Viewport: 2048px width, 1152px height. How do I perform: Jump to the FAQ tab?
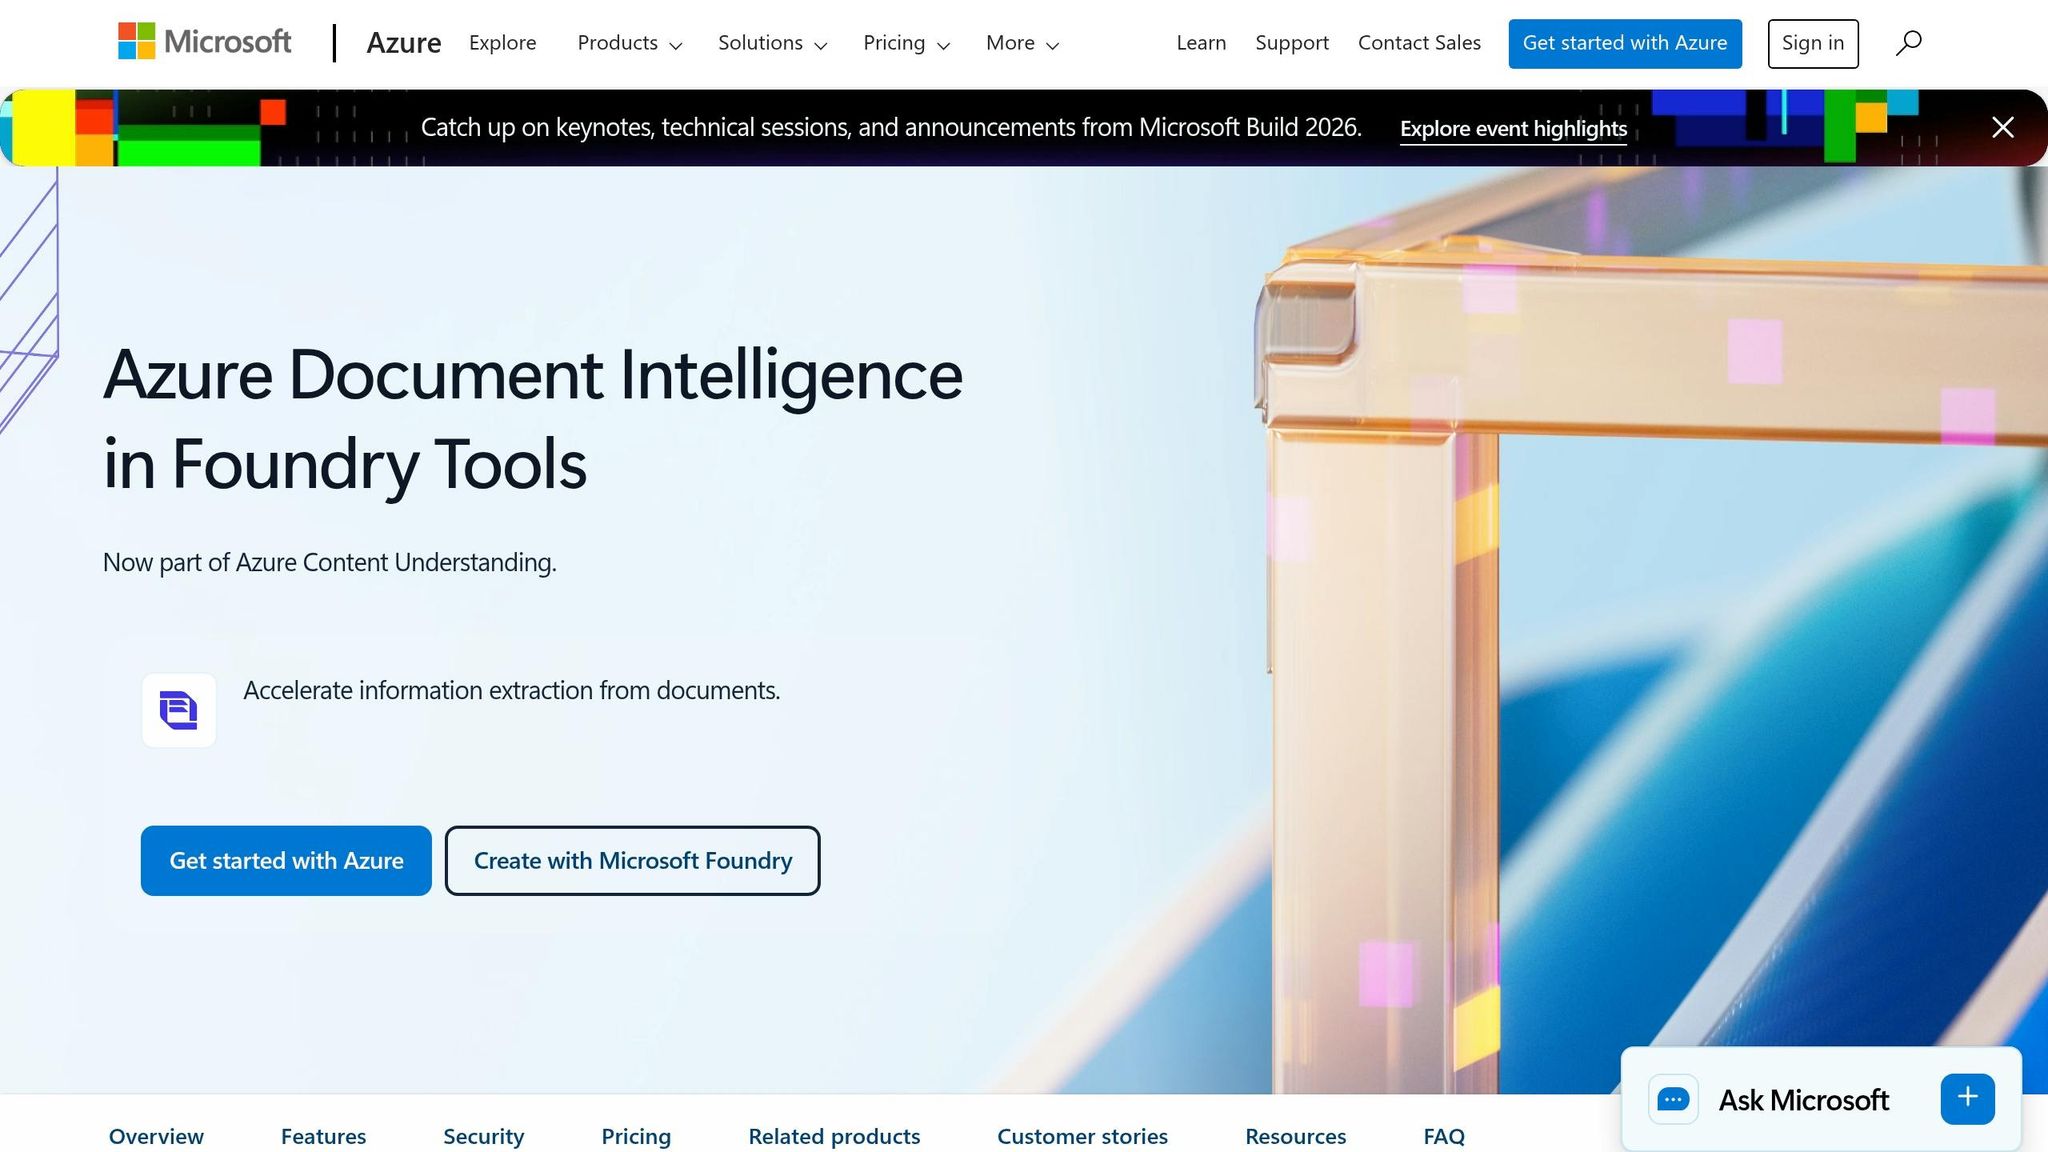(x=1444, y=1136)
